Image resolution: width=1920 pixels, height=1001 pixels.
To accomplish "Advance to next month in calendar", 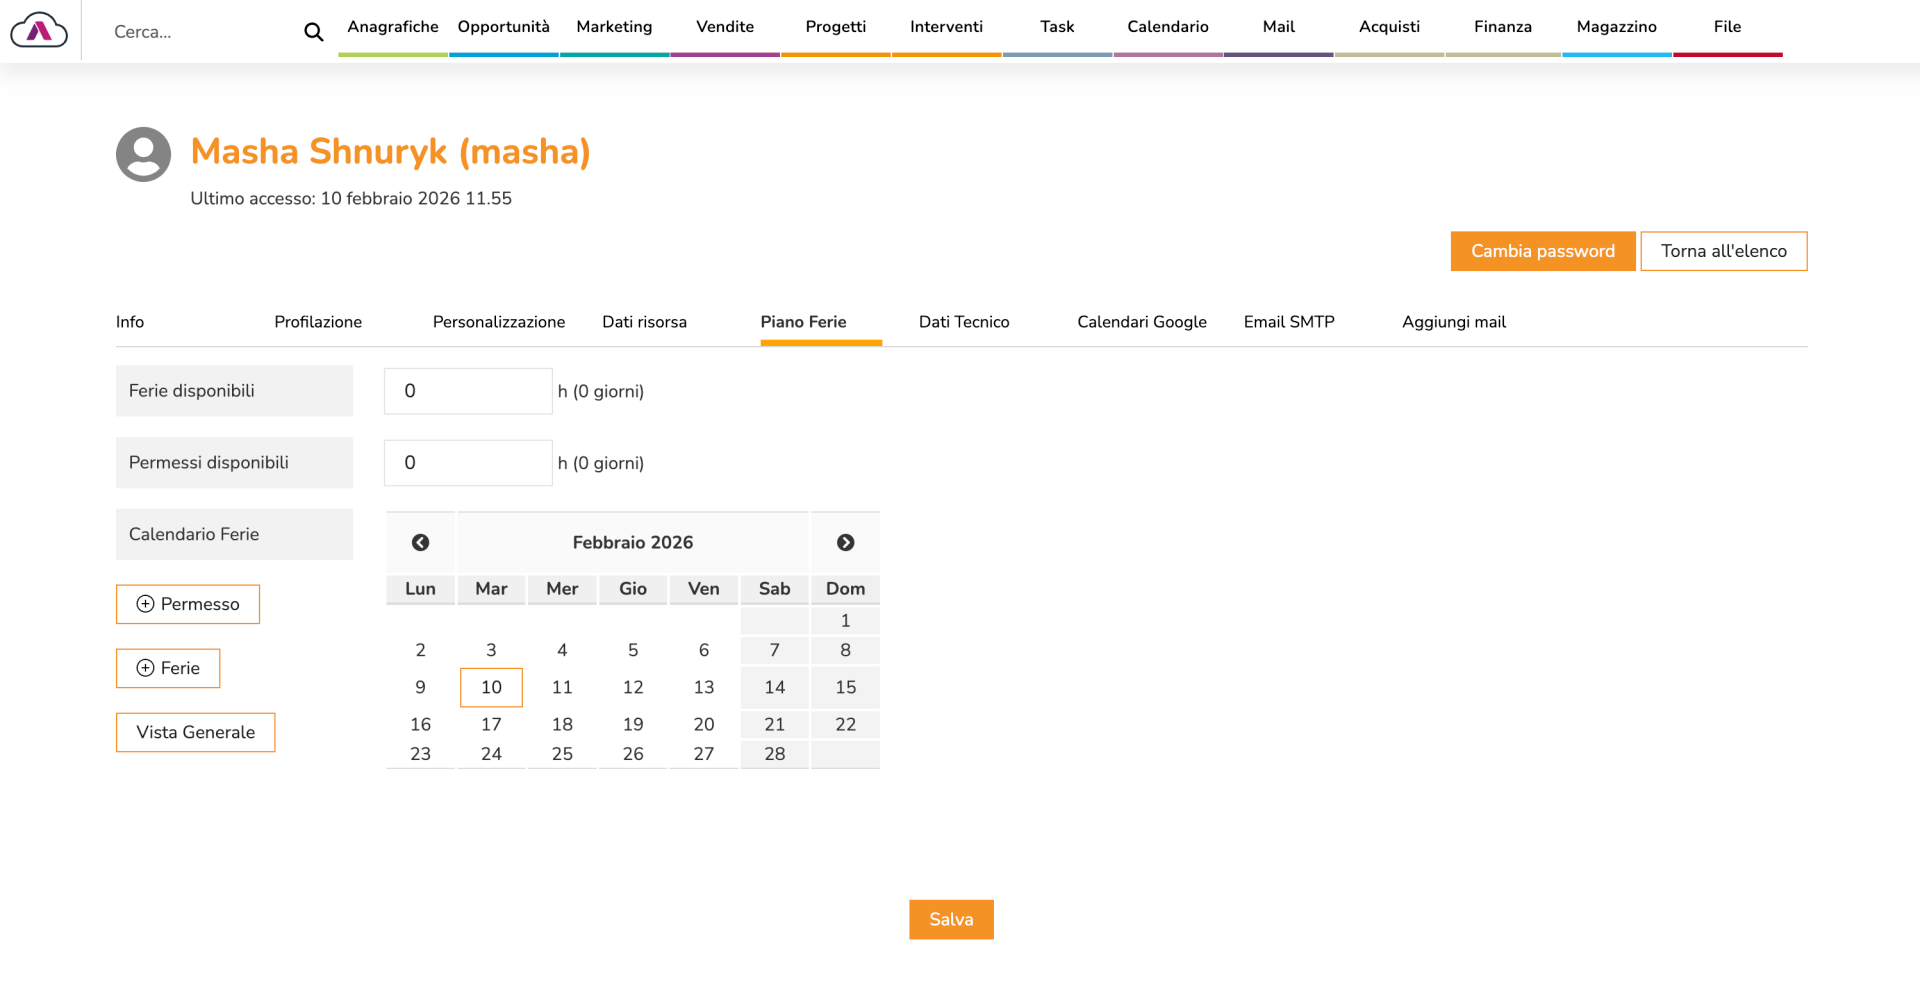I will pyautogui.click(x=845, y=542).
